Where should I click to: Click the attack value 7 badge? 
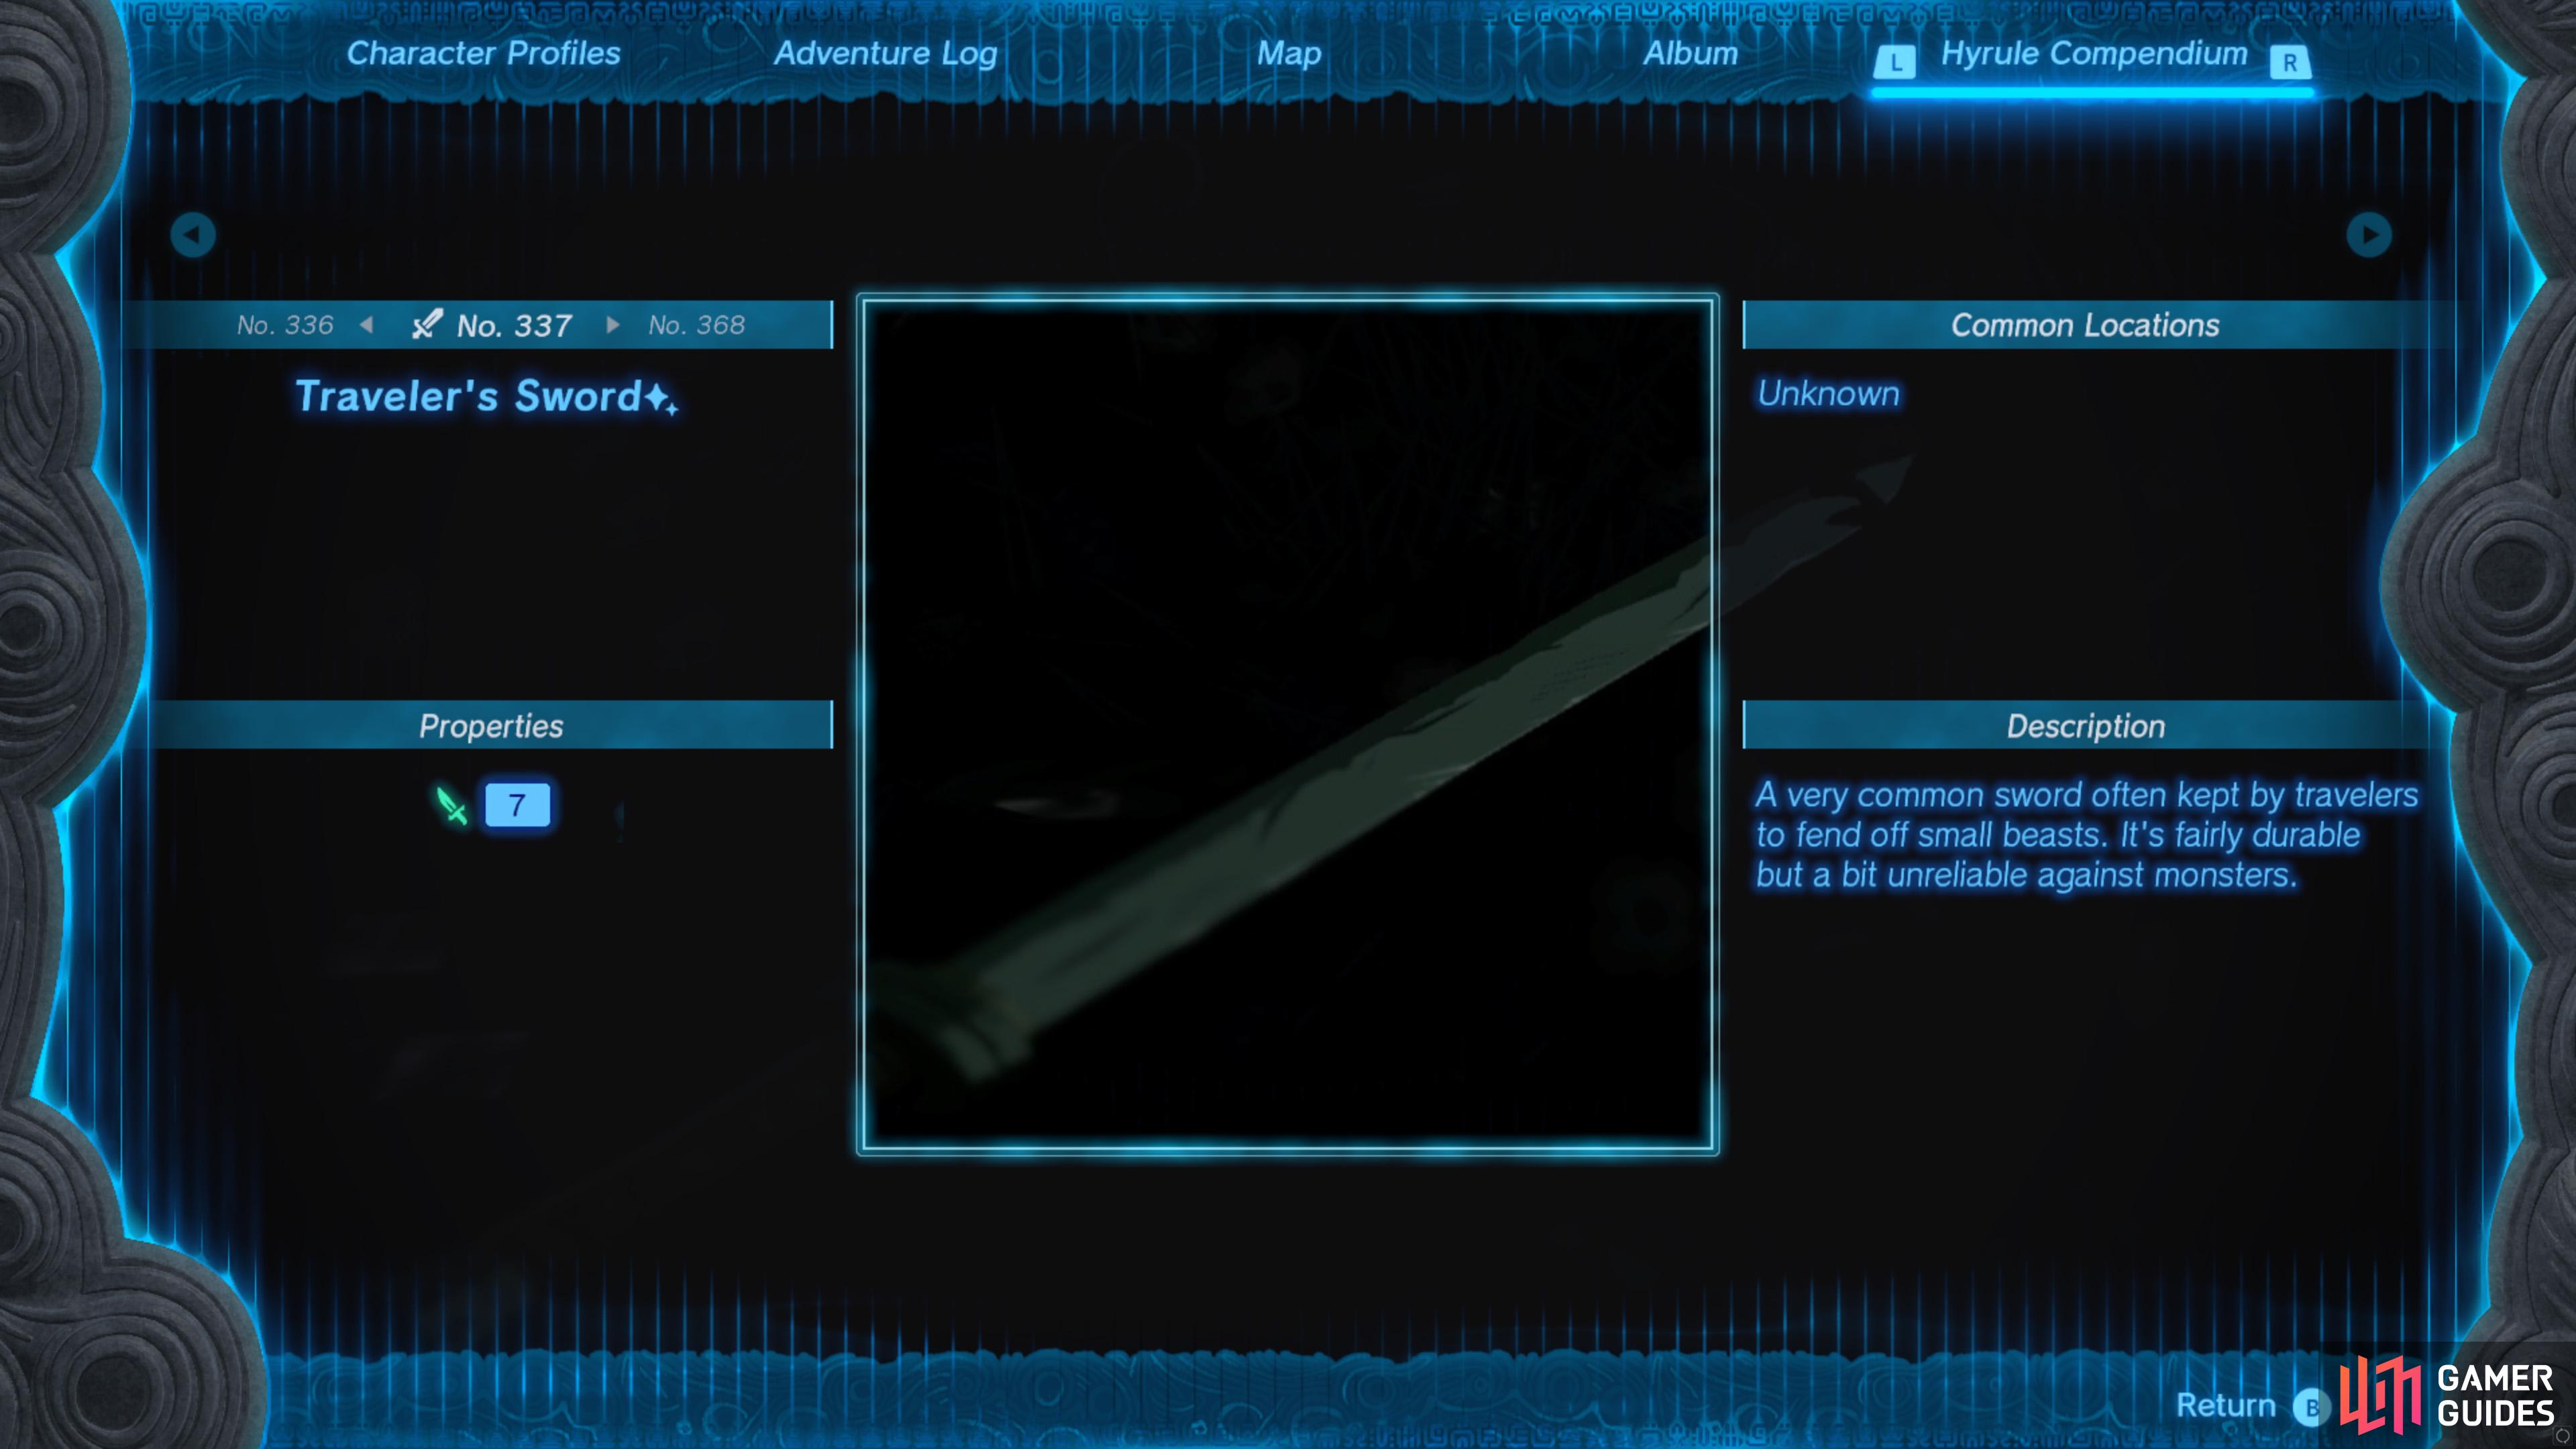[517, 805]
